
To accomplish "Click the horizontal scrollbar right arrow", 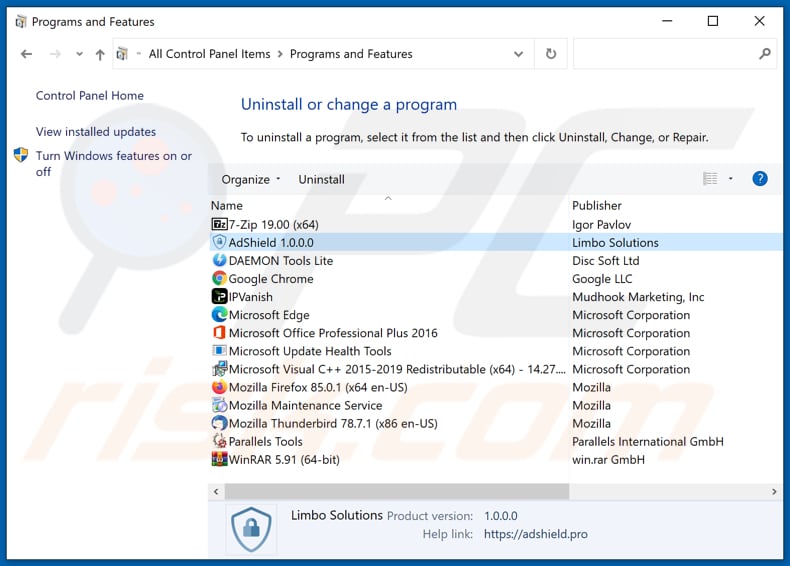I will [x=774, y=491].
